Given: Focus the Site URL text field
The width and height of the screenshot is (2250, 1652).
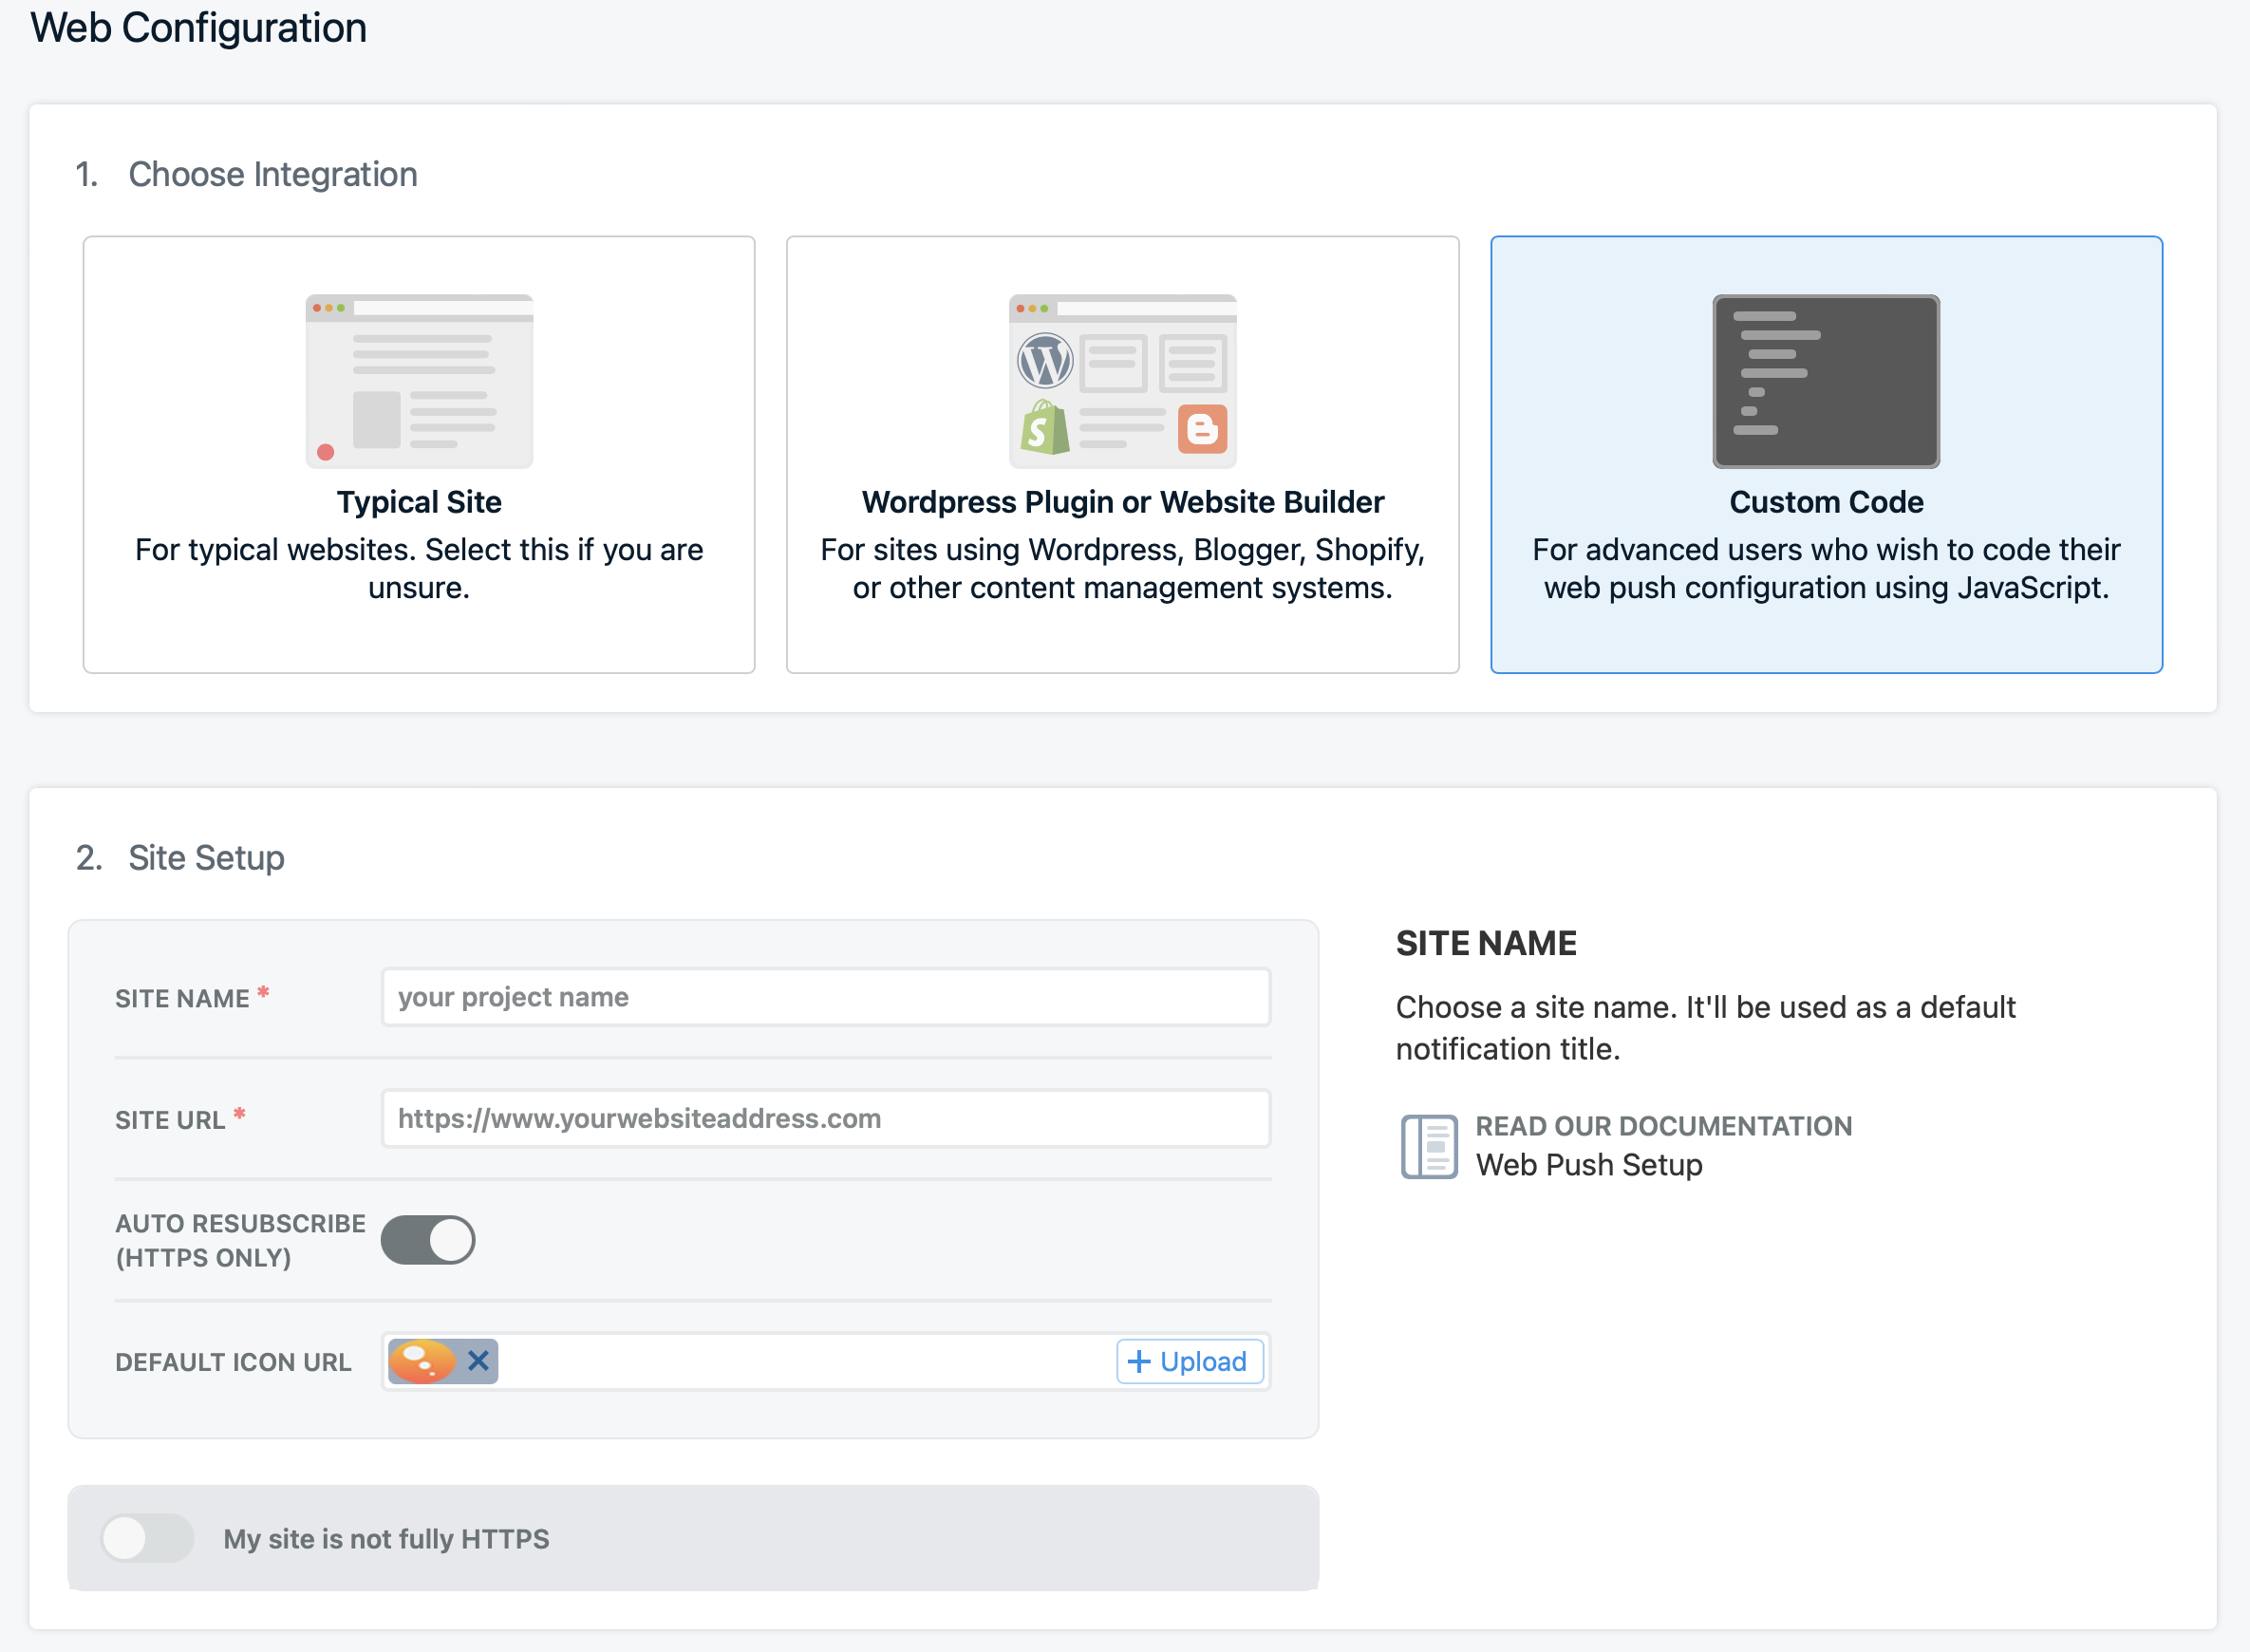Looking at the screenshot, I should [x=825, y=1118].
